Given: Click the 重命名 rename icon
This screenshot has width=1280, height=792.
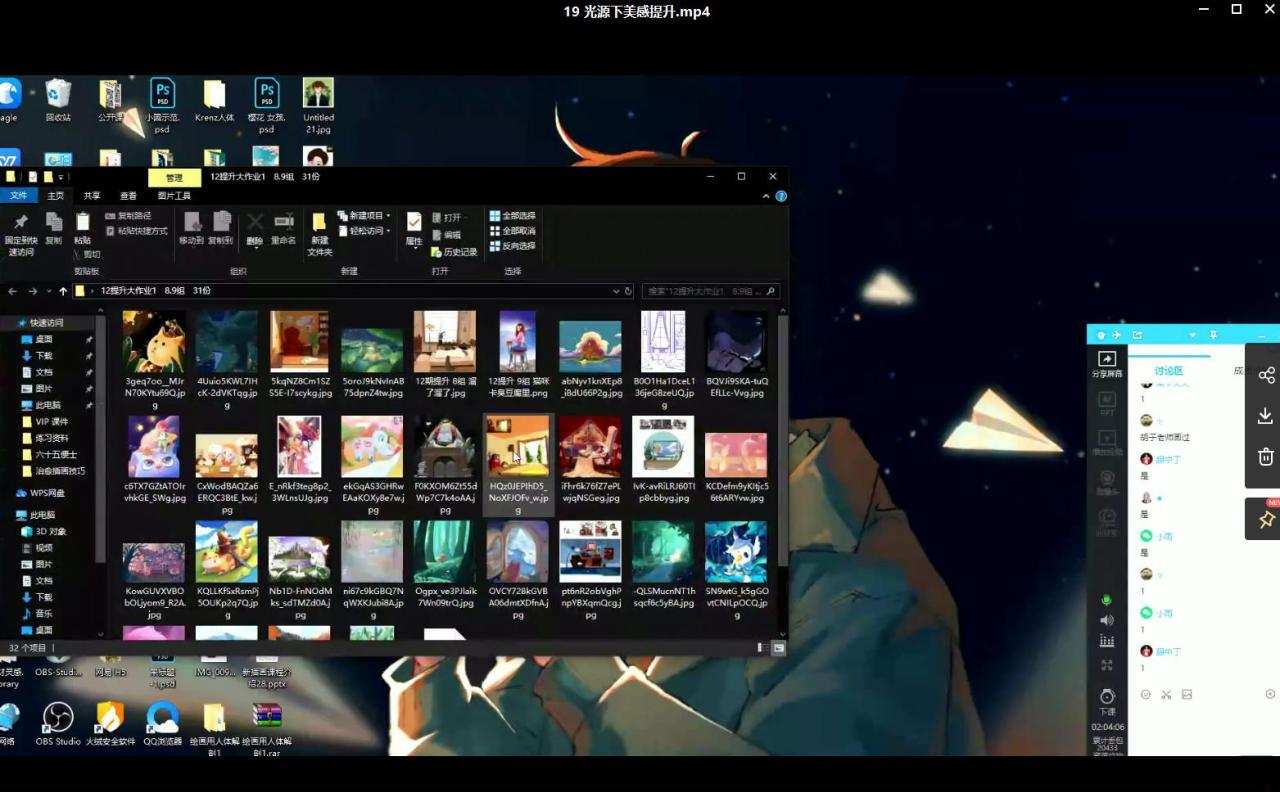Looking at the screenshot, I should 284,222.
